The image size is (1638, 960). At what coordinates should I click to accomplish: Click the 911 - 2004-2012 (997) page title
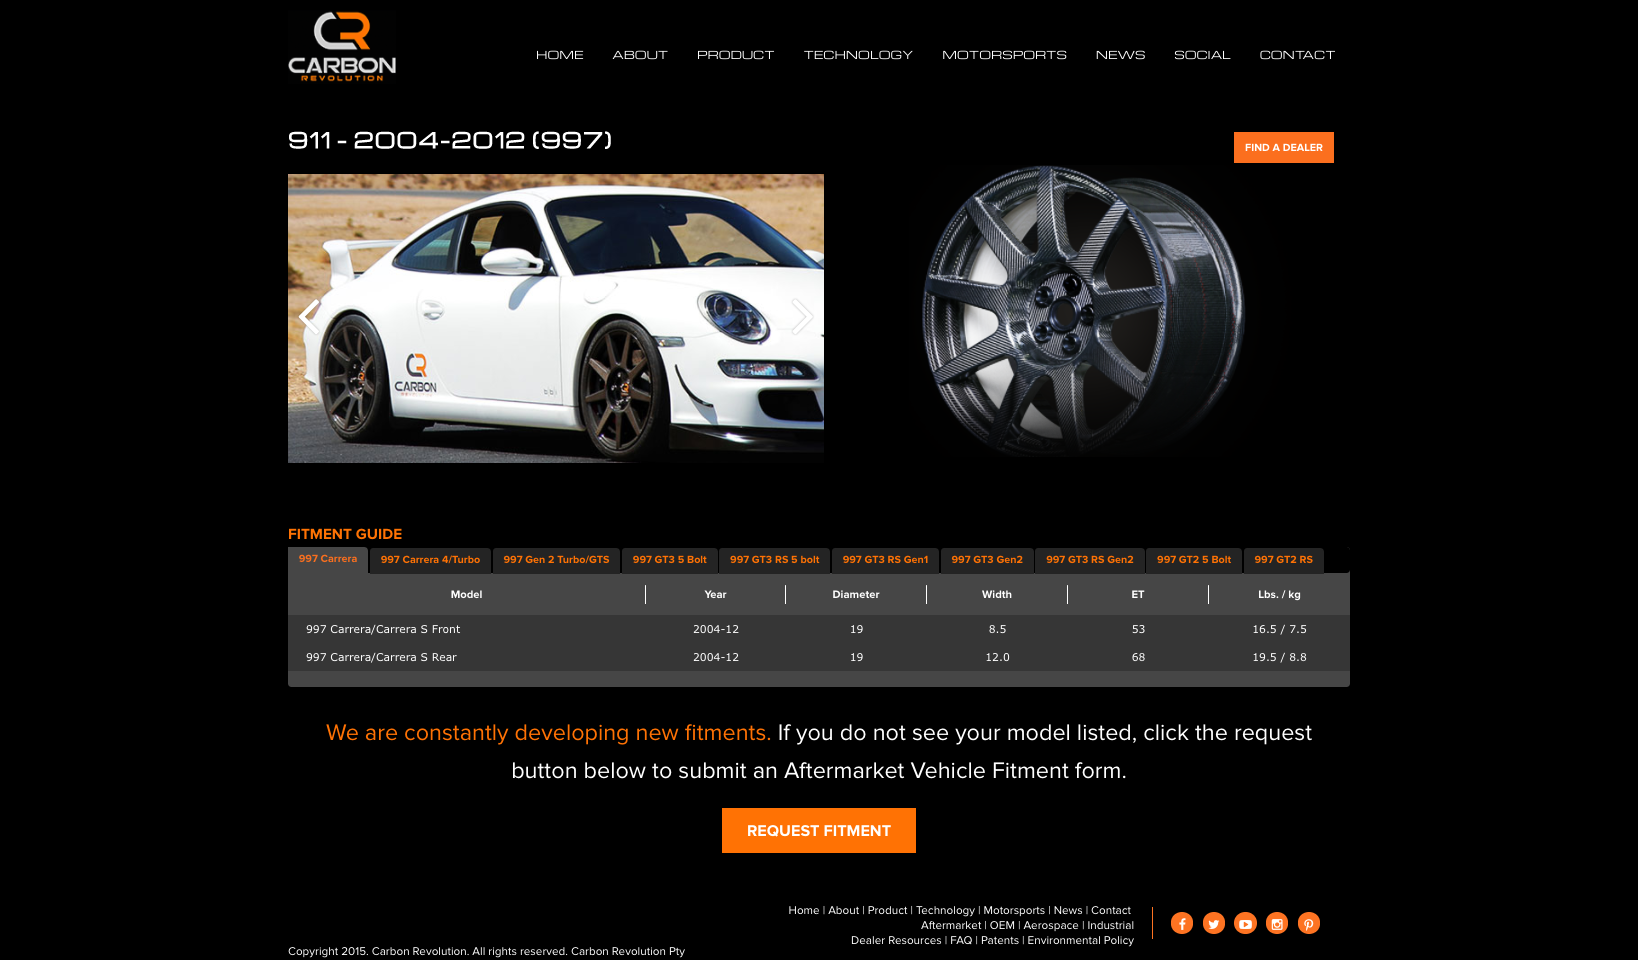(x=450, y=140)
